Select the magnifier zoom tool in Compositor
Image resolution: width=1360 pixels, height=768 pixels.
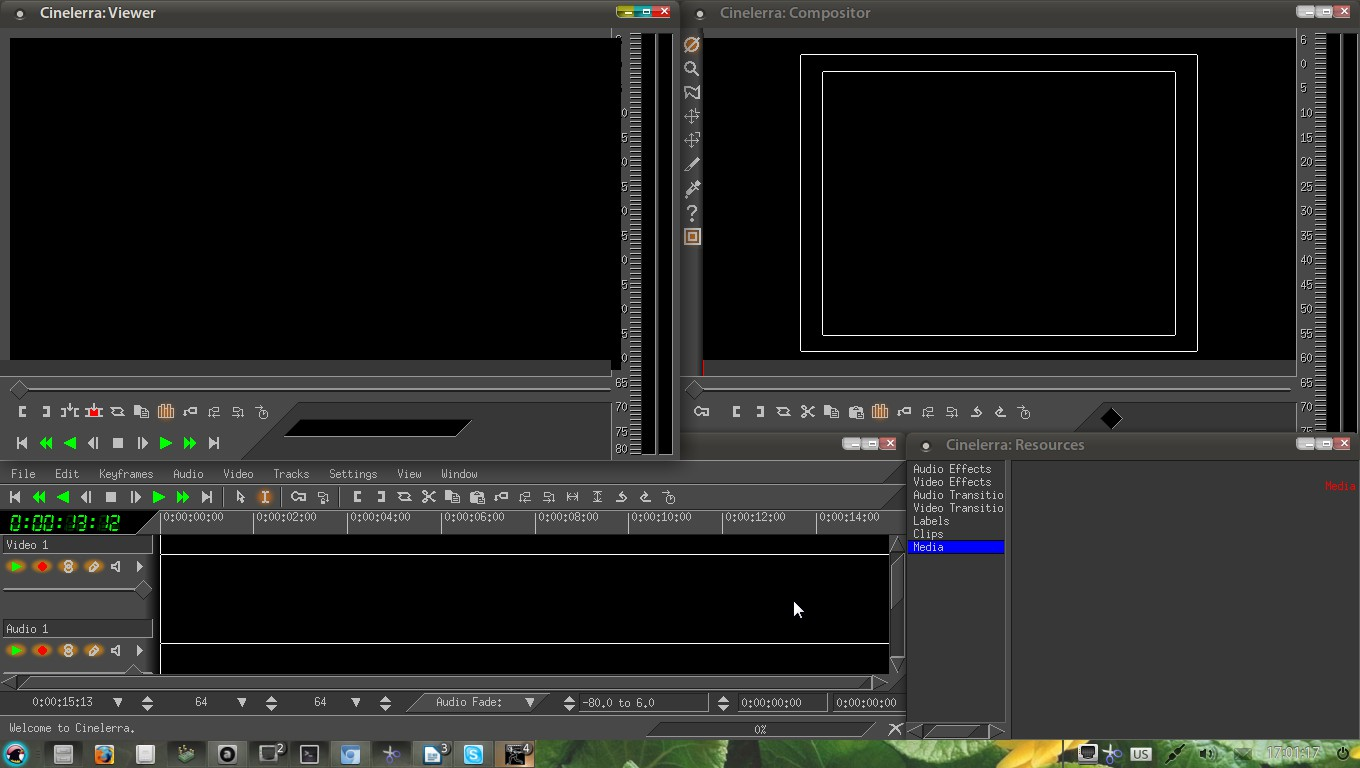[692, 69]
